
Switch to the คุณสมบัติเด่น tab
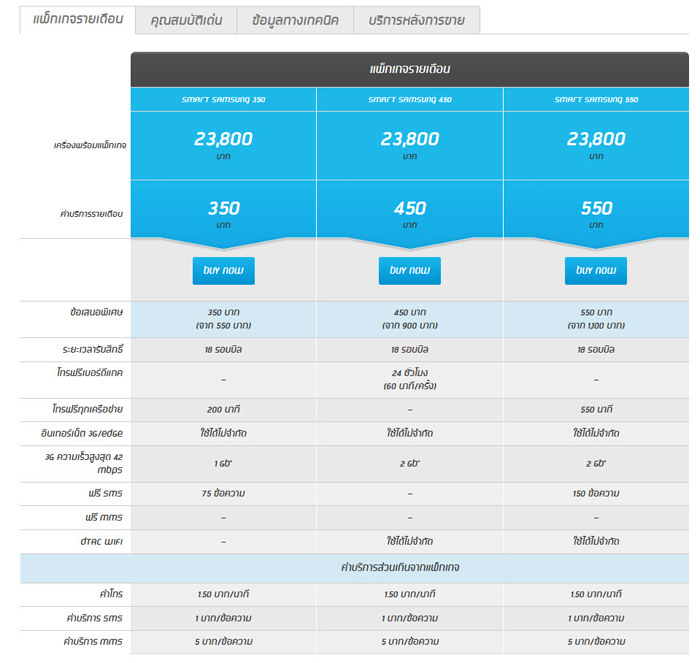(x=186, y=20)
